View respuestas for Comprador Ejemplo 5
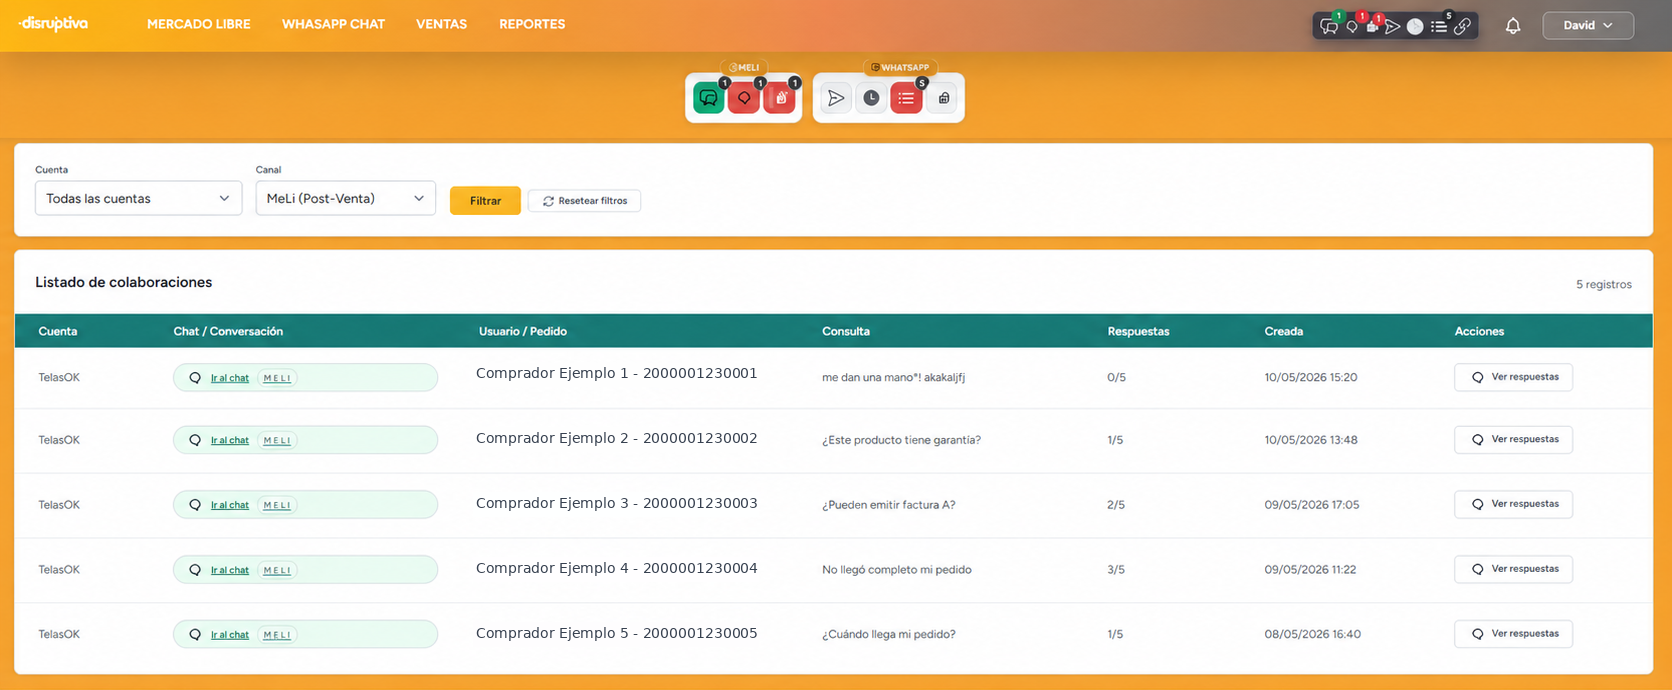This screenshot has width=1672, height=690. click(1513, 634)
